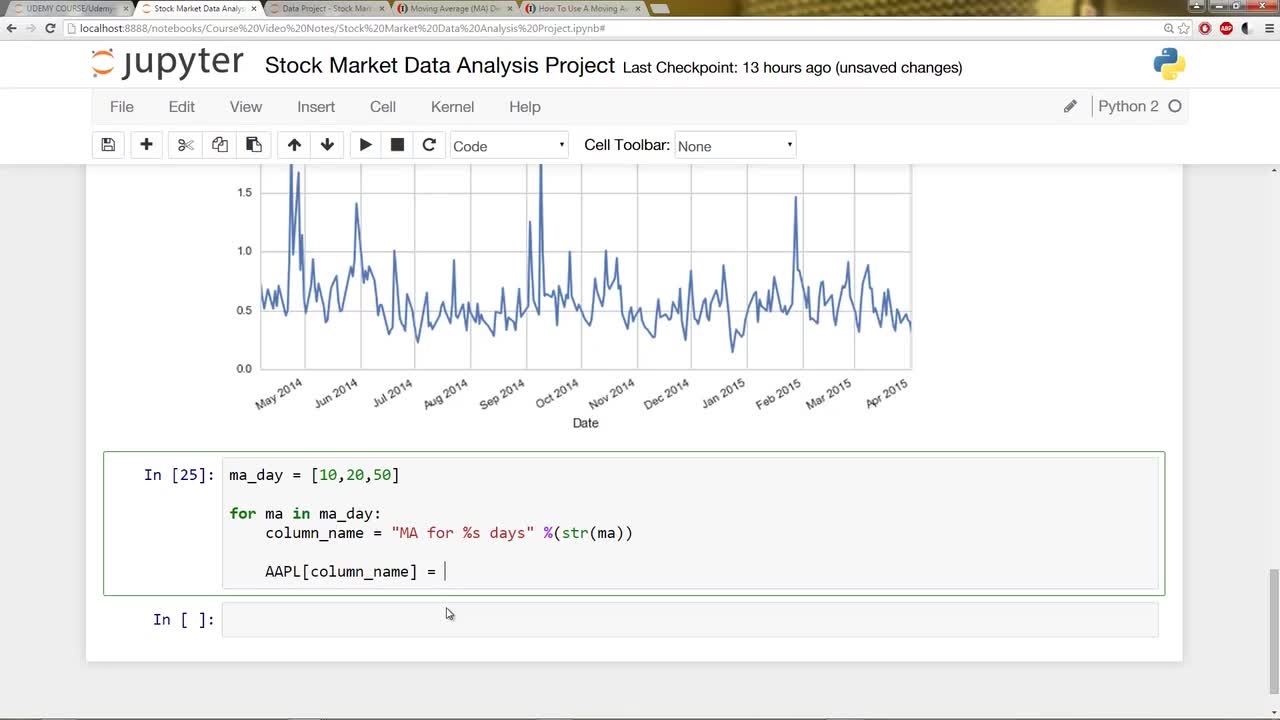Copy selected cell with the copy icon
Screen dimensions: 1280x720
click(x=220, y=145)
